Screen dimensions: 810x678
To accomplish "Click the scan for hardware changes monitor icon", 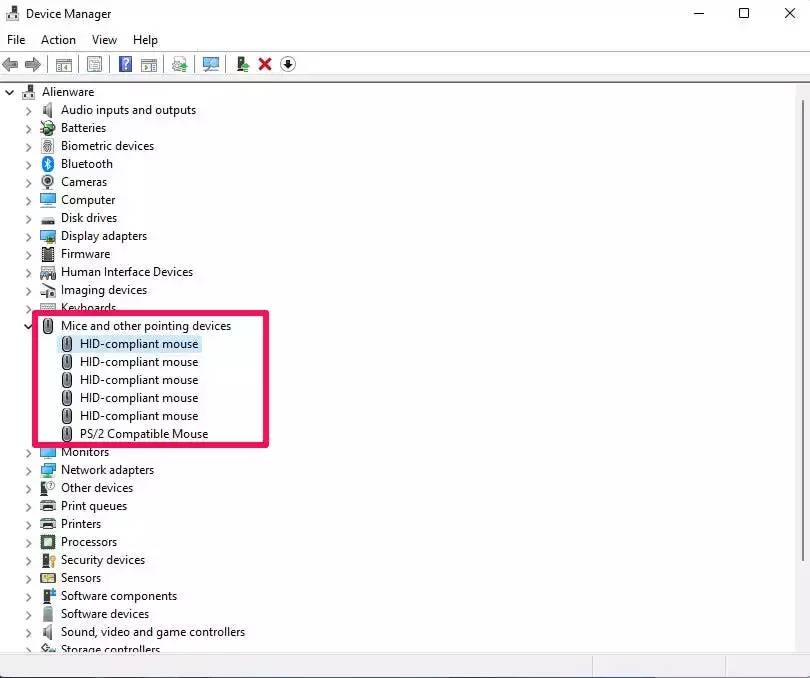I will pyautogui.click(x=211, y=64).
